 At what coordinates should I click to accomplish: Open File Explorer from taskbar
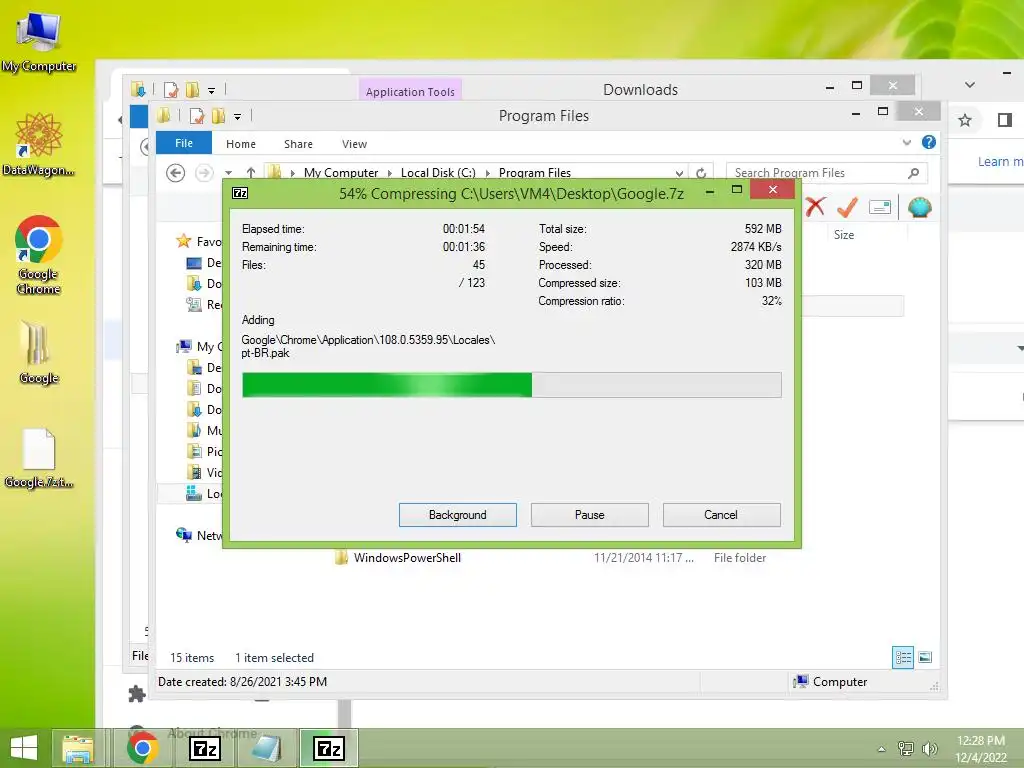(x=78, y=748)
